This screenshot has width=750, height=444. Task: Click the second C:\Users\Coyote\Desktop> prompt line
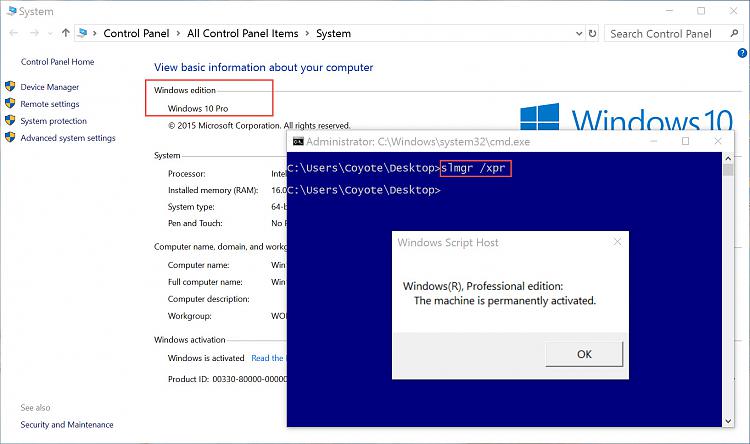pos(364,190)
